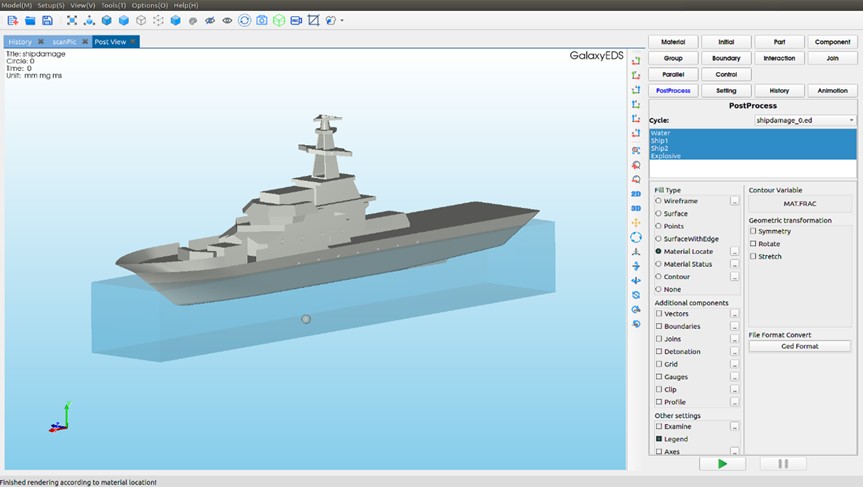Open the Tools(T) menu
The width and height of the screenshot is (863, 487).
(x=114, y=5)
